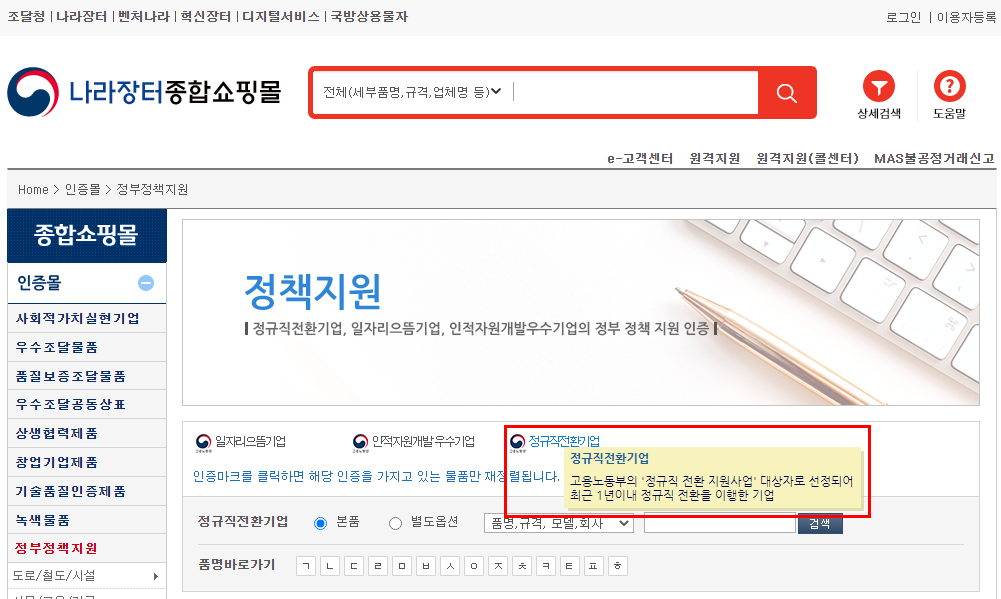Jump to product names starting ㅊ

coord(522,566)
